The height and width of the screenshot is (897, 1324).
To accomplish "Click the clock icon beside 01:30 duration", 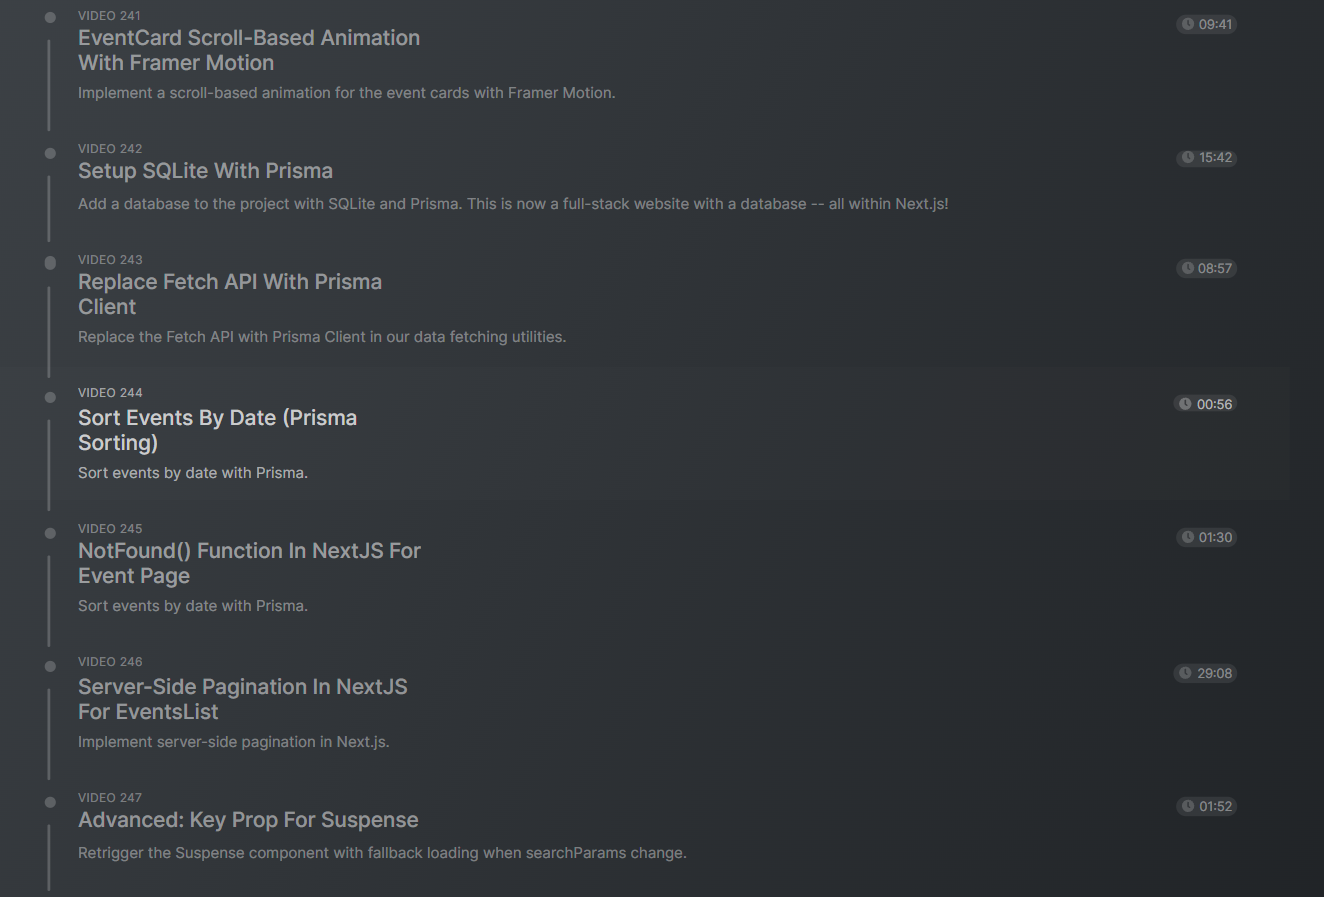I will 1188,537.
